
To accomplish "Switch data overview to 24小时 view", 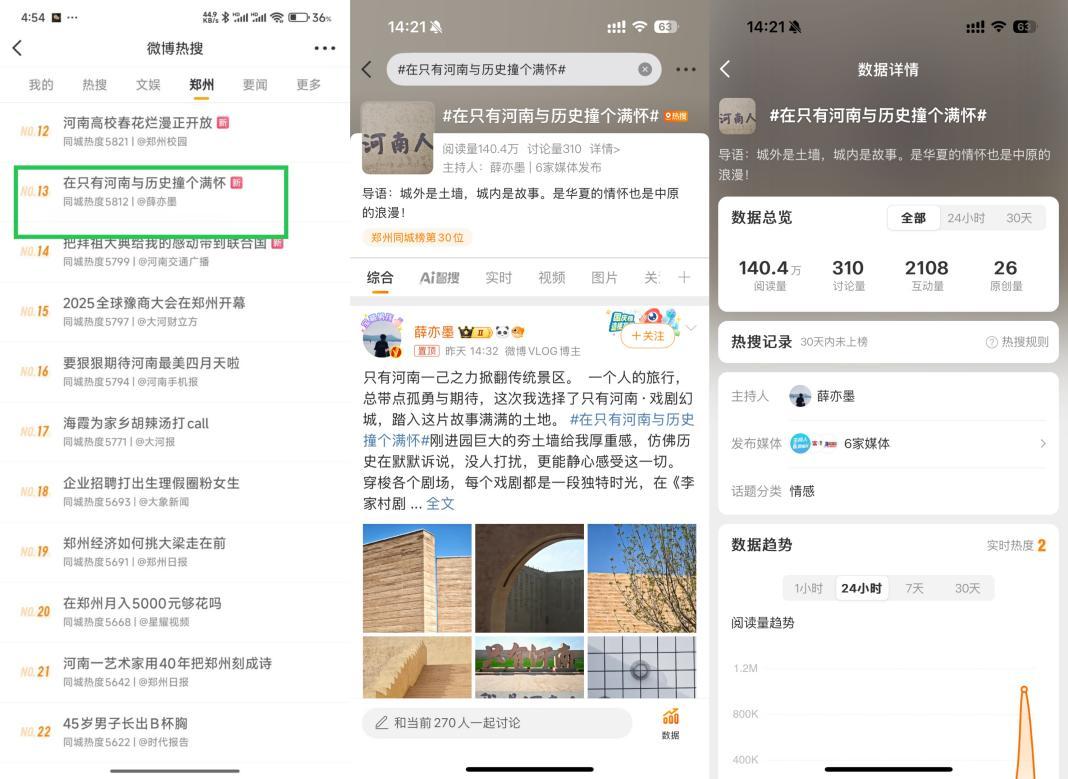I will pyautogui.click(x=966, y=217).
